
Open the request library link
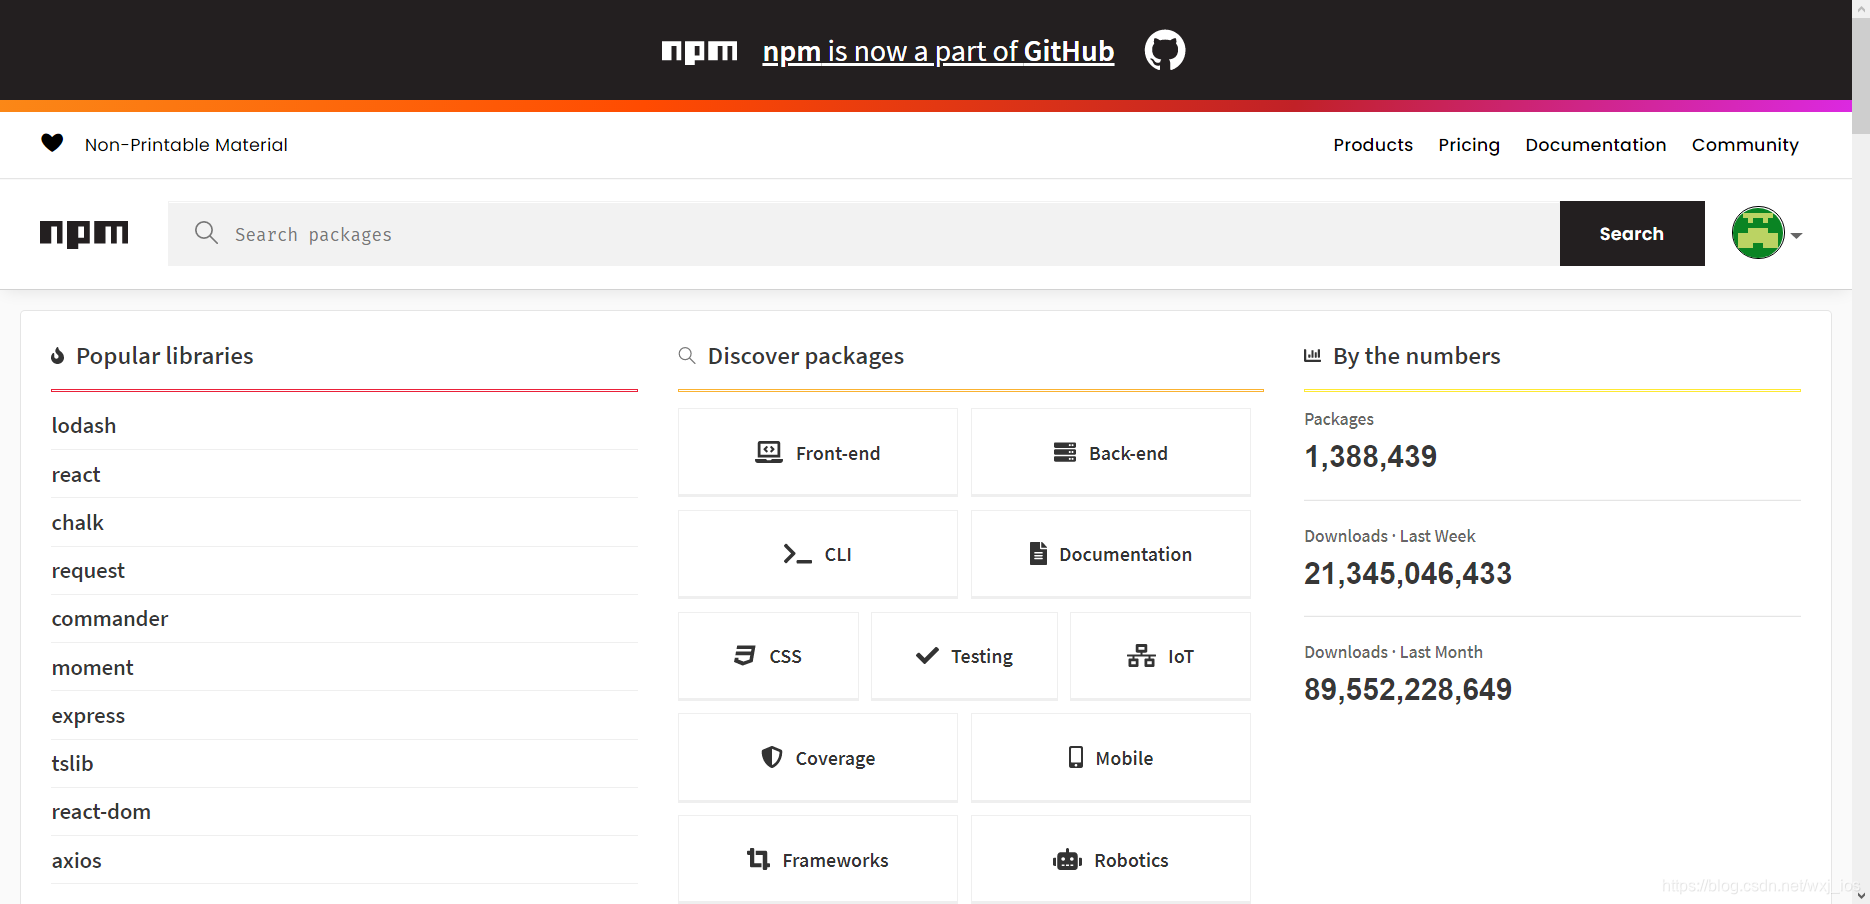88,570
